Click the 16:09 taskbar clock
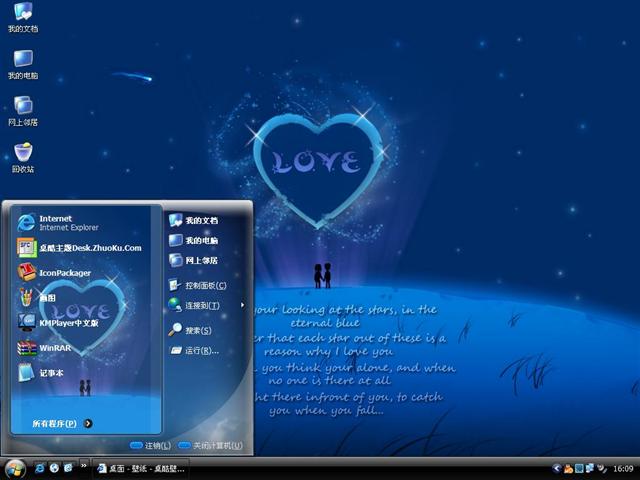The image size is (640, 480). pos(623,469)
